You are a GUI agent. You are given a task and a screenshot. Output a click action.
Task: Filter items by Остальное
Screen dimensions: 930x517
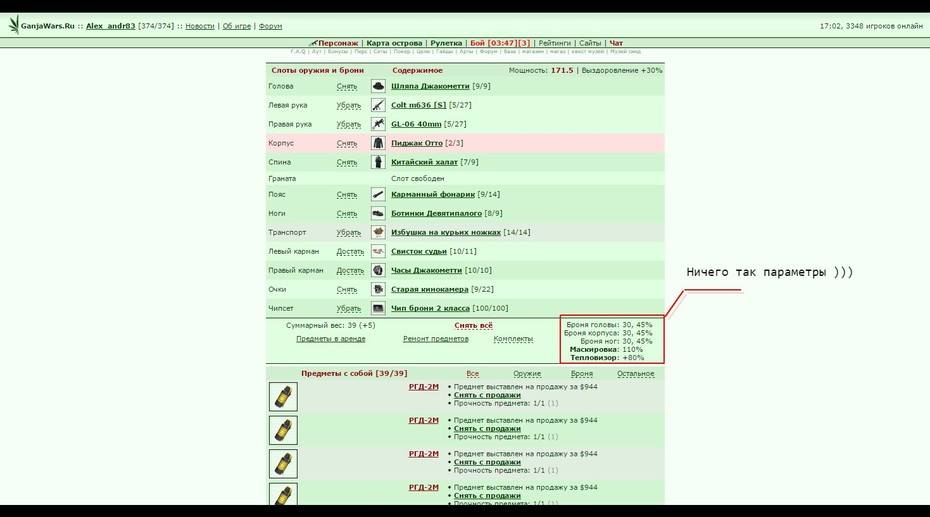pyautogui.click(x=635, y=374)
